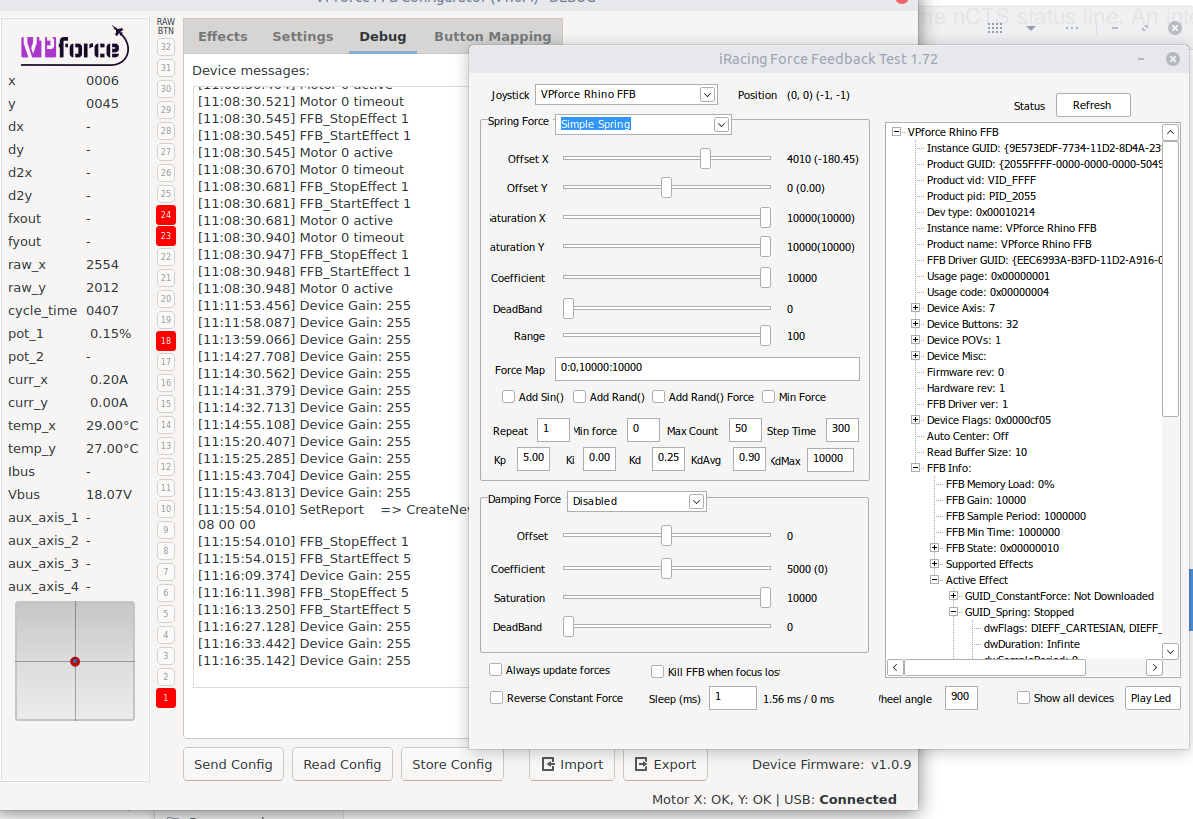Expand Supported Effects node
This screenshot has width=1193, height=819.
[x=934, y=563]
